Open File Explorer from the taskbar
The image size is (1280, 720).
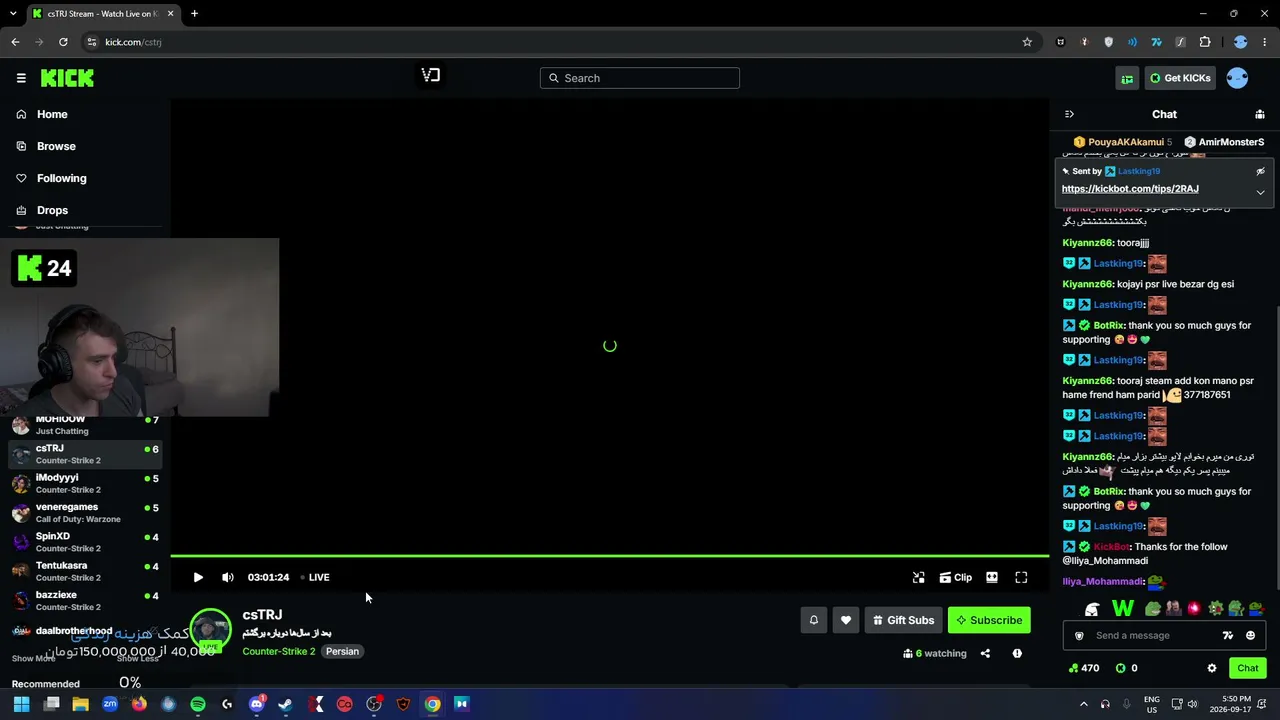click(x=81, y=704)
